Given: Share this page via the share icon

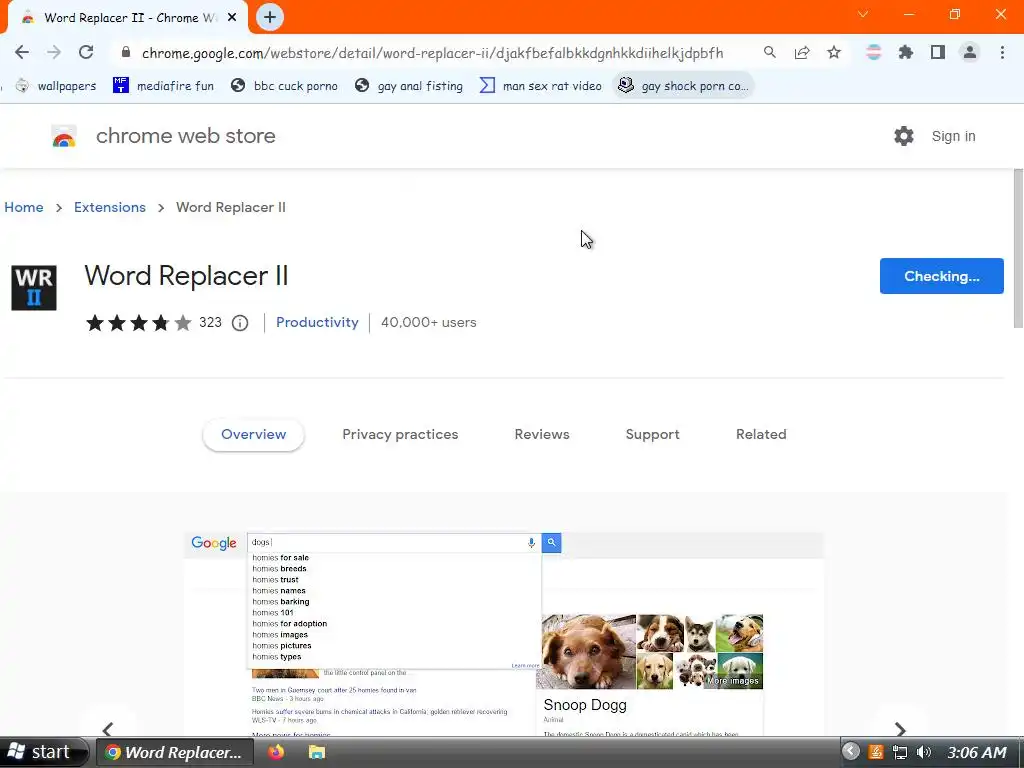Looking at the screenshot, I should (x=802, y=52).
